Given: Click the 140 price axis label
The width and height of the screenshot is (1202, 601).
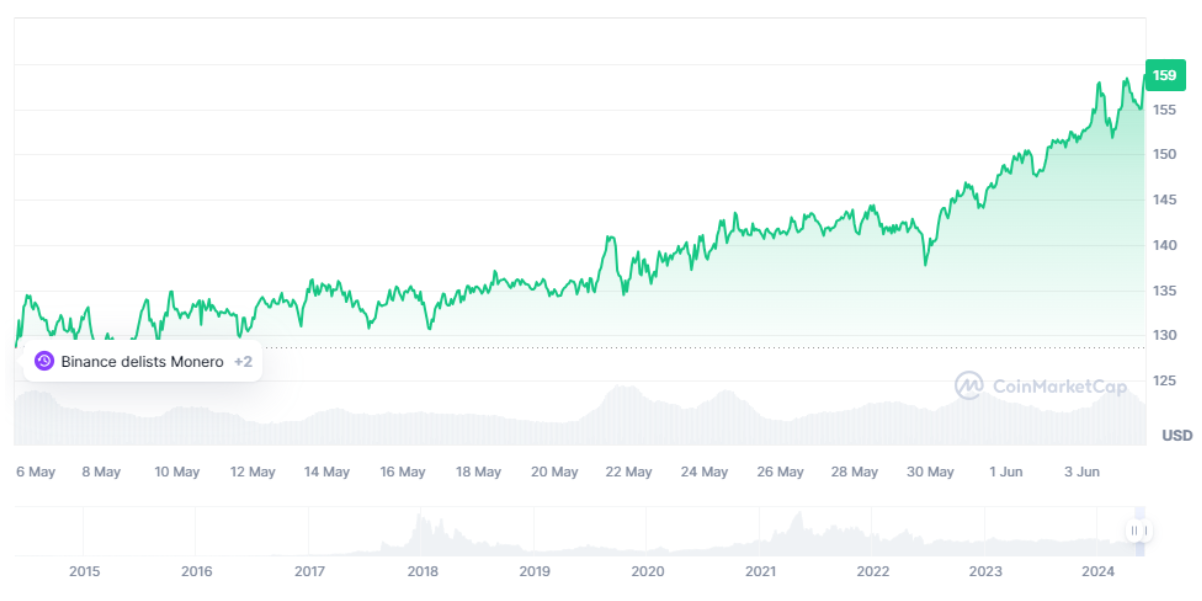Looking at the screenshot, I should [1163, 245].
